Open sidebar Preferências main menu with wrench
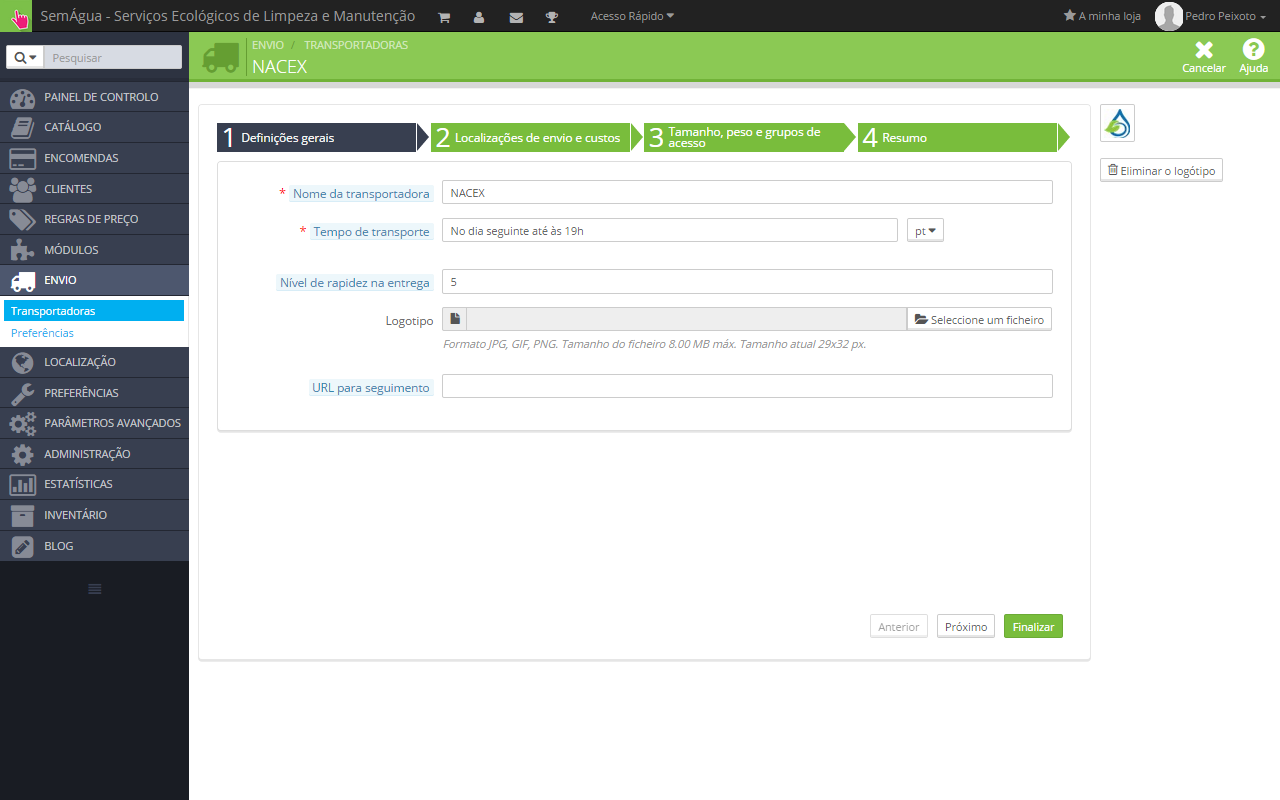Image resolution: width=1280 pixels, height=800 pixels. [x=95, y=393]
